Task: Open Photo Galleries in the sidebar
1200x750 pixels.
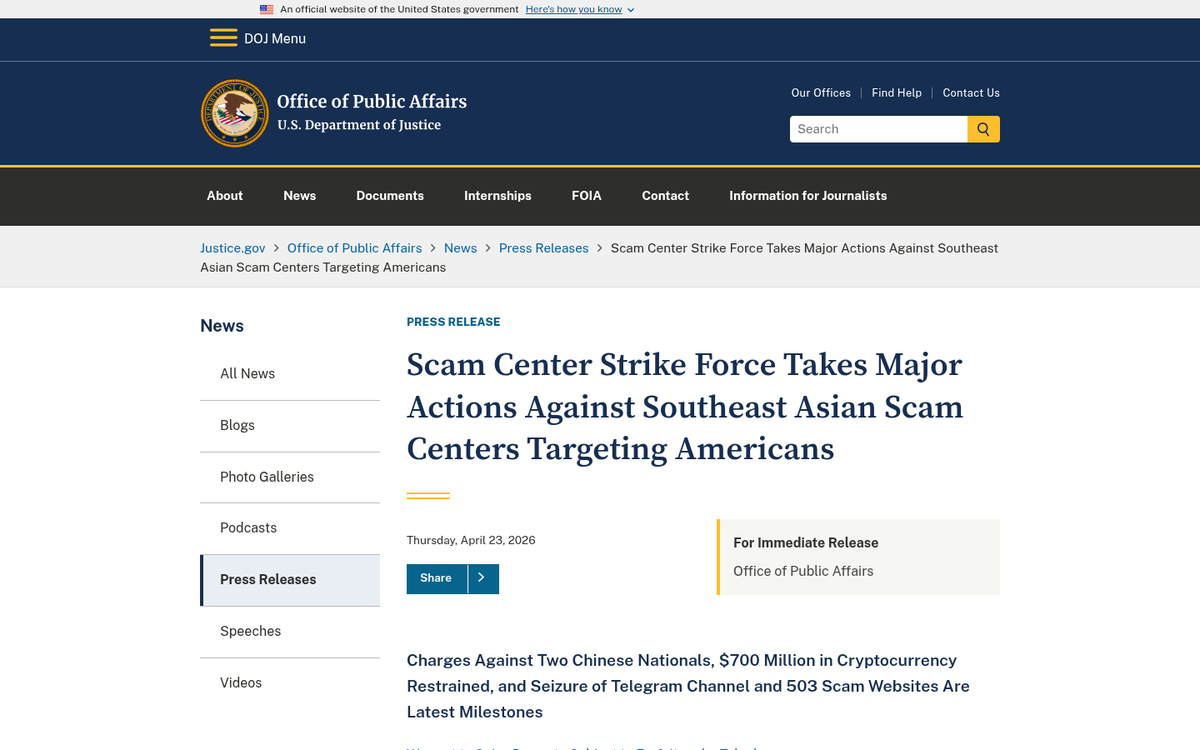Action: (267, 477)
